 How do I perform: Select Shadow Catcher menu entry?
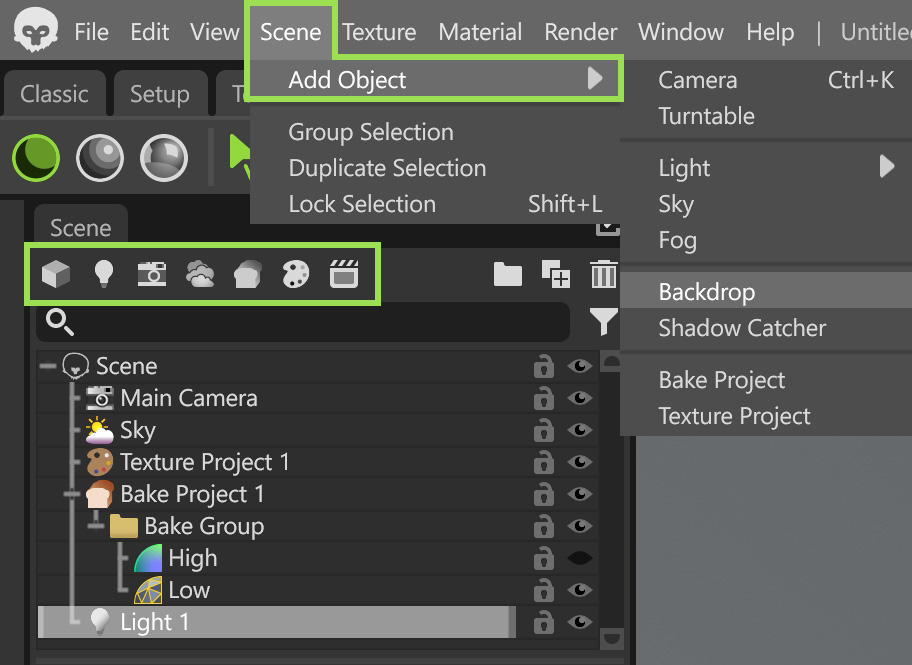pyautogui.click(x=742, y=328)
